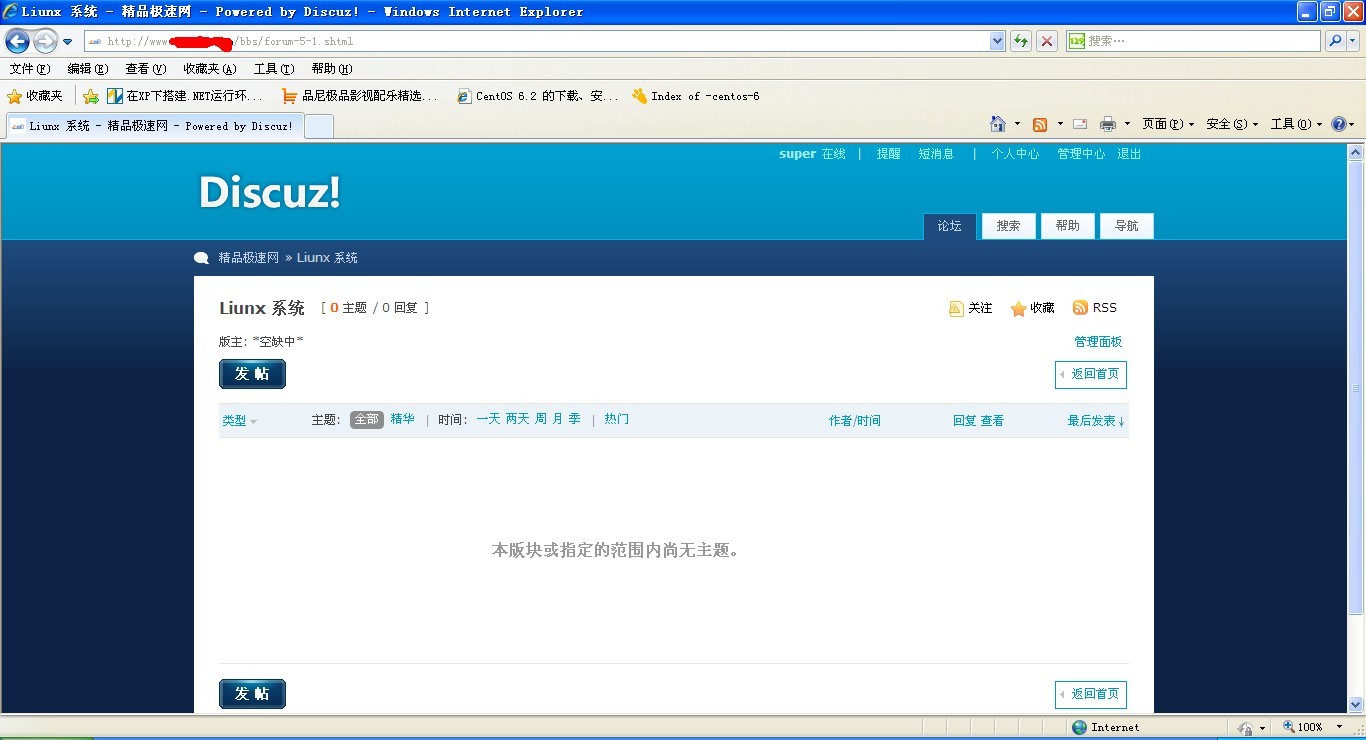Click the 在线 status link
The height and width of the screenshot is (740, 1366).
(x=834, y=154)
